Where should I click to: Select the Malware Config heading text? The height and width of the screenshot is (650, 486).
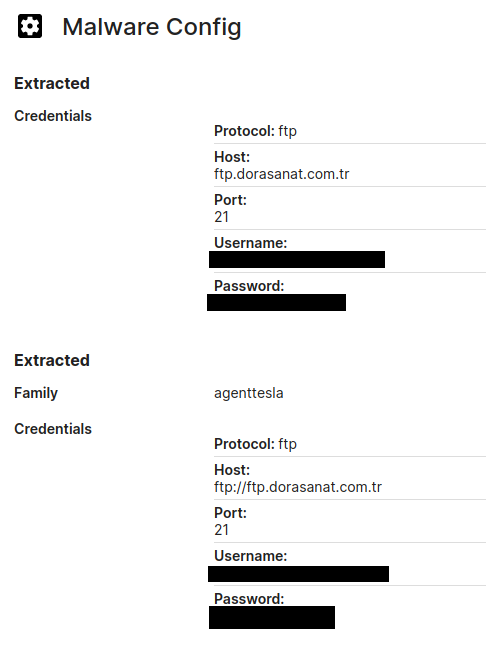point(152,27)
